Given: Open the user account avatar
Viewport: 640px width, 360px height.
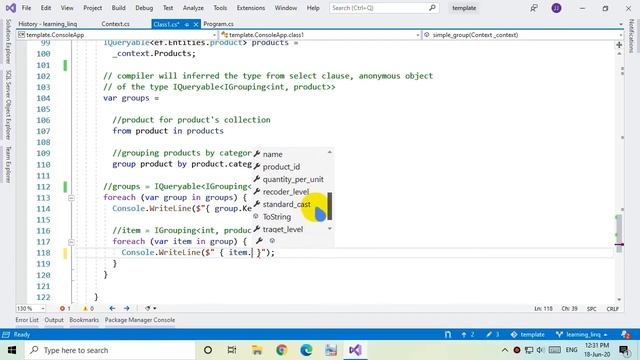Looking at the screenshot, I should (x=556, y=8).
